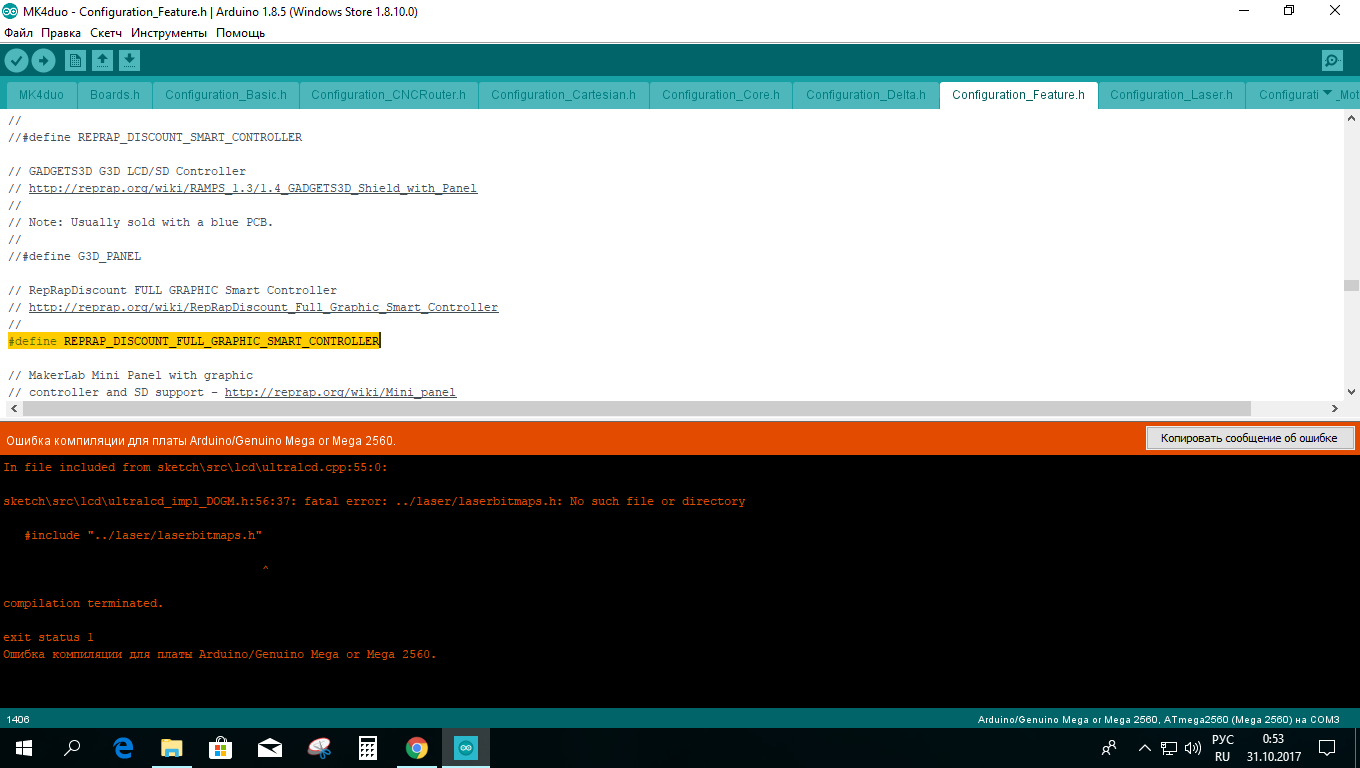This screenshot has height=768, width=1360.
Task: Create a new sketch via toolbar icon
Action: click(75, 60)
